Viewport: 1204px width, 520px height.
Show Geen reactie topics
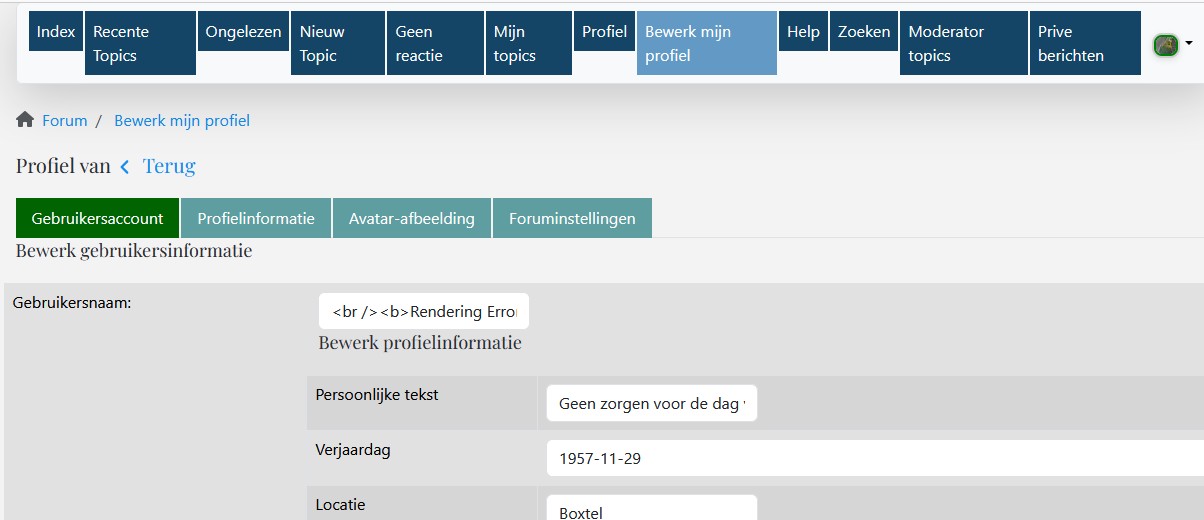(435, 44)
